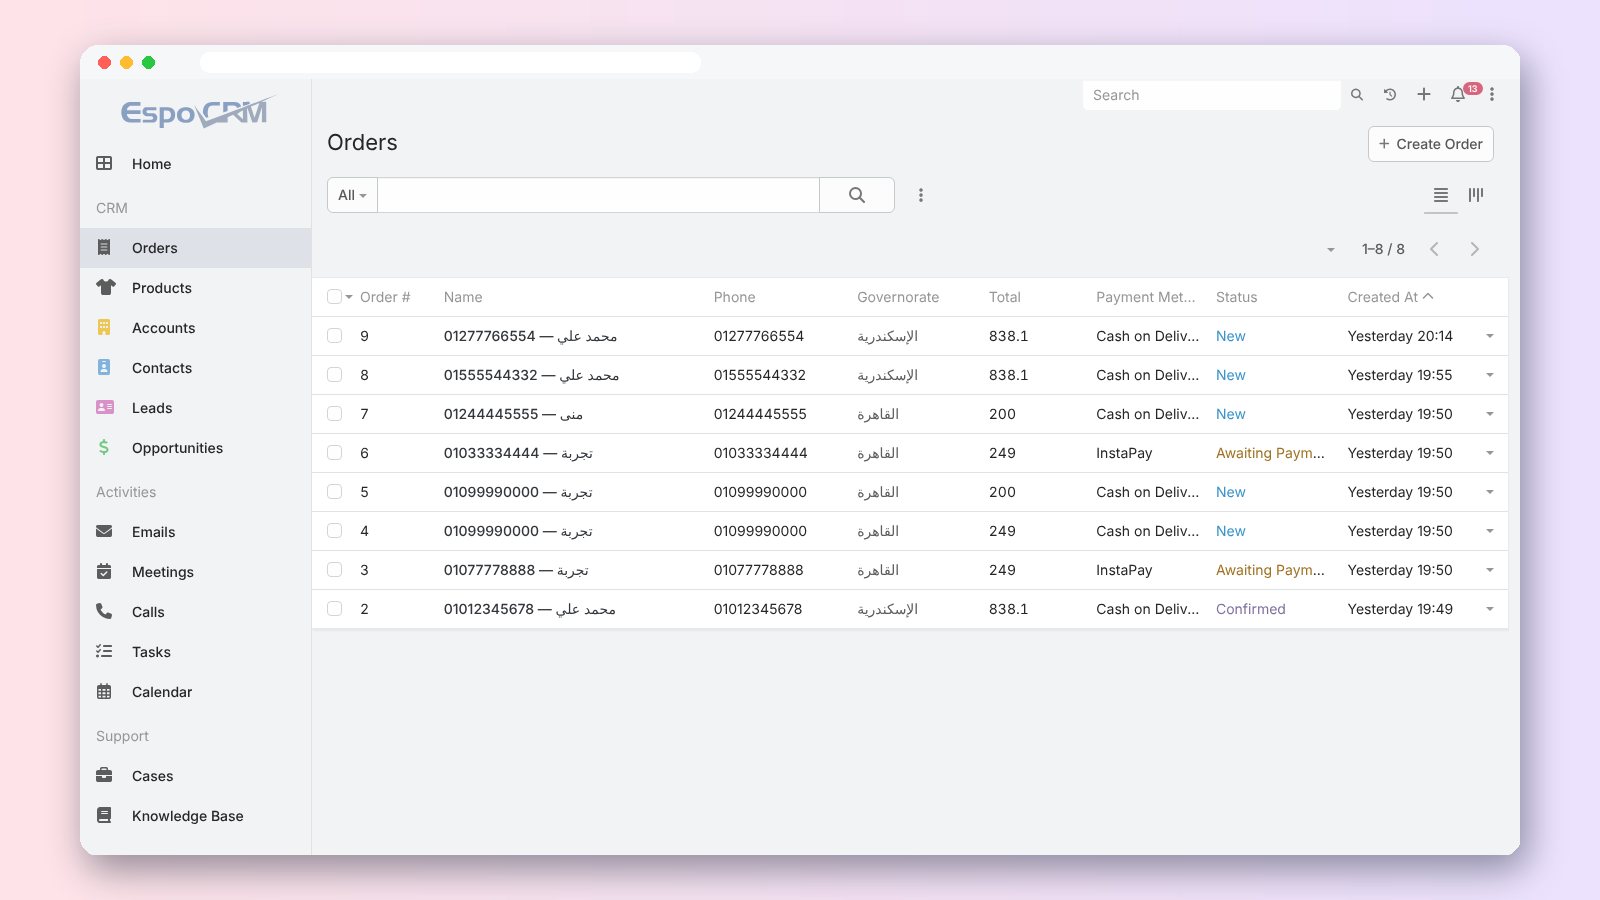The height and width of the screenshot is (900, 1600).
Task: Click the orders filter search button
Action: pos(857,195)
